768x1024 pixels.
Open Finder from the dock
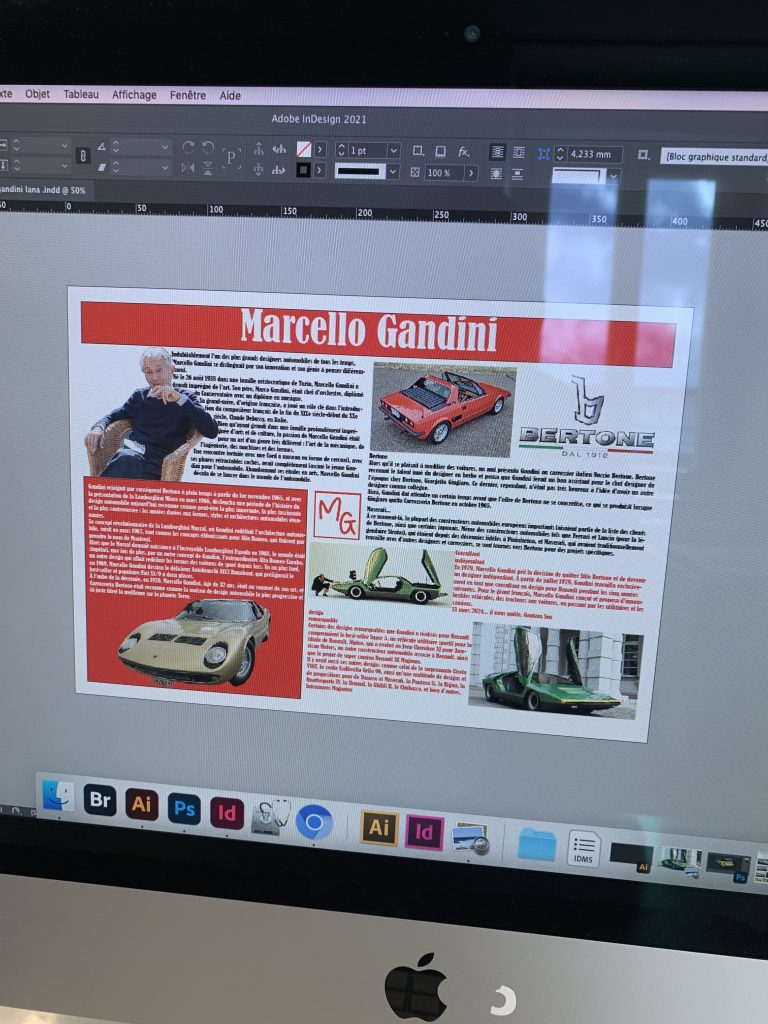(58, 795)
